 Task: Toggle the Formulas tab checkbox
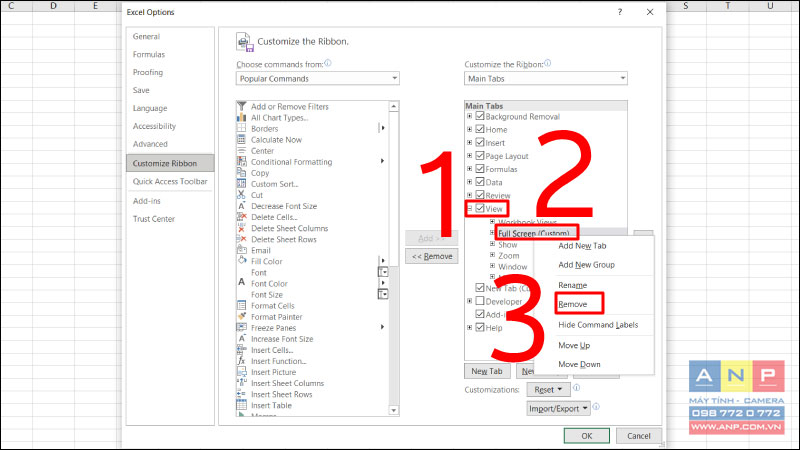pos(480,169)
